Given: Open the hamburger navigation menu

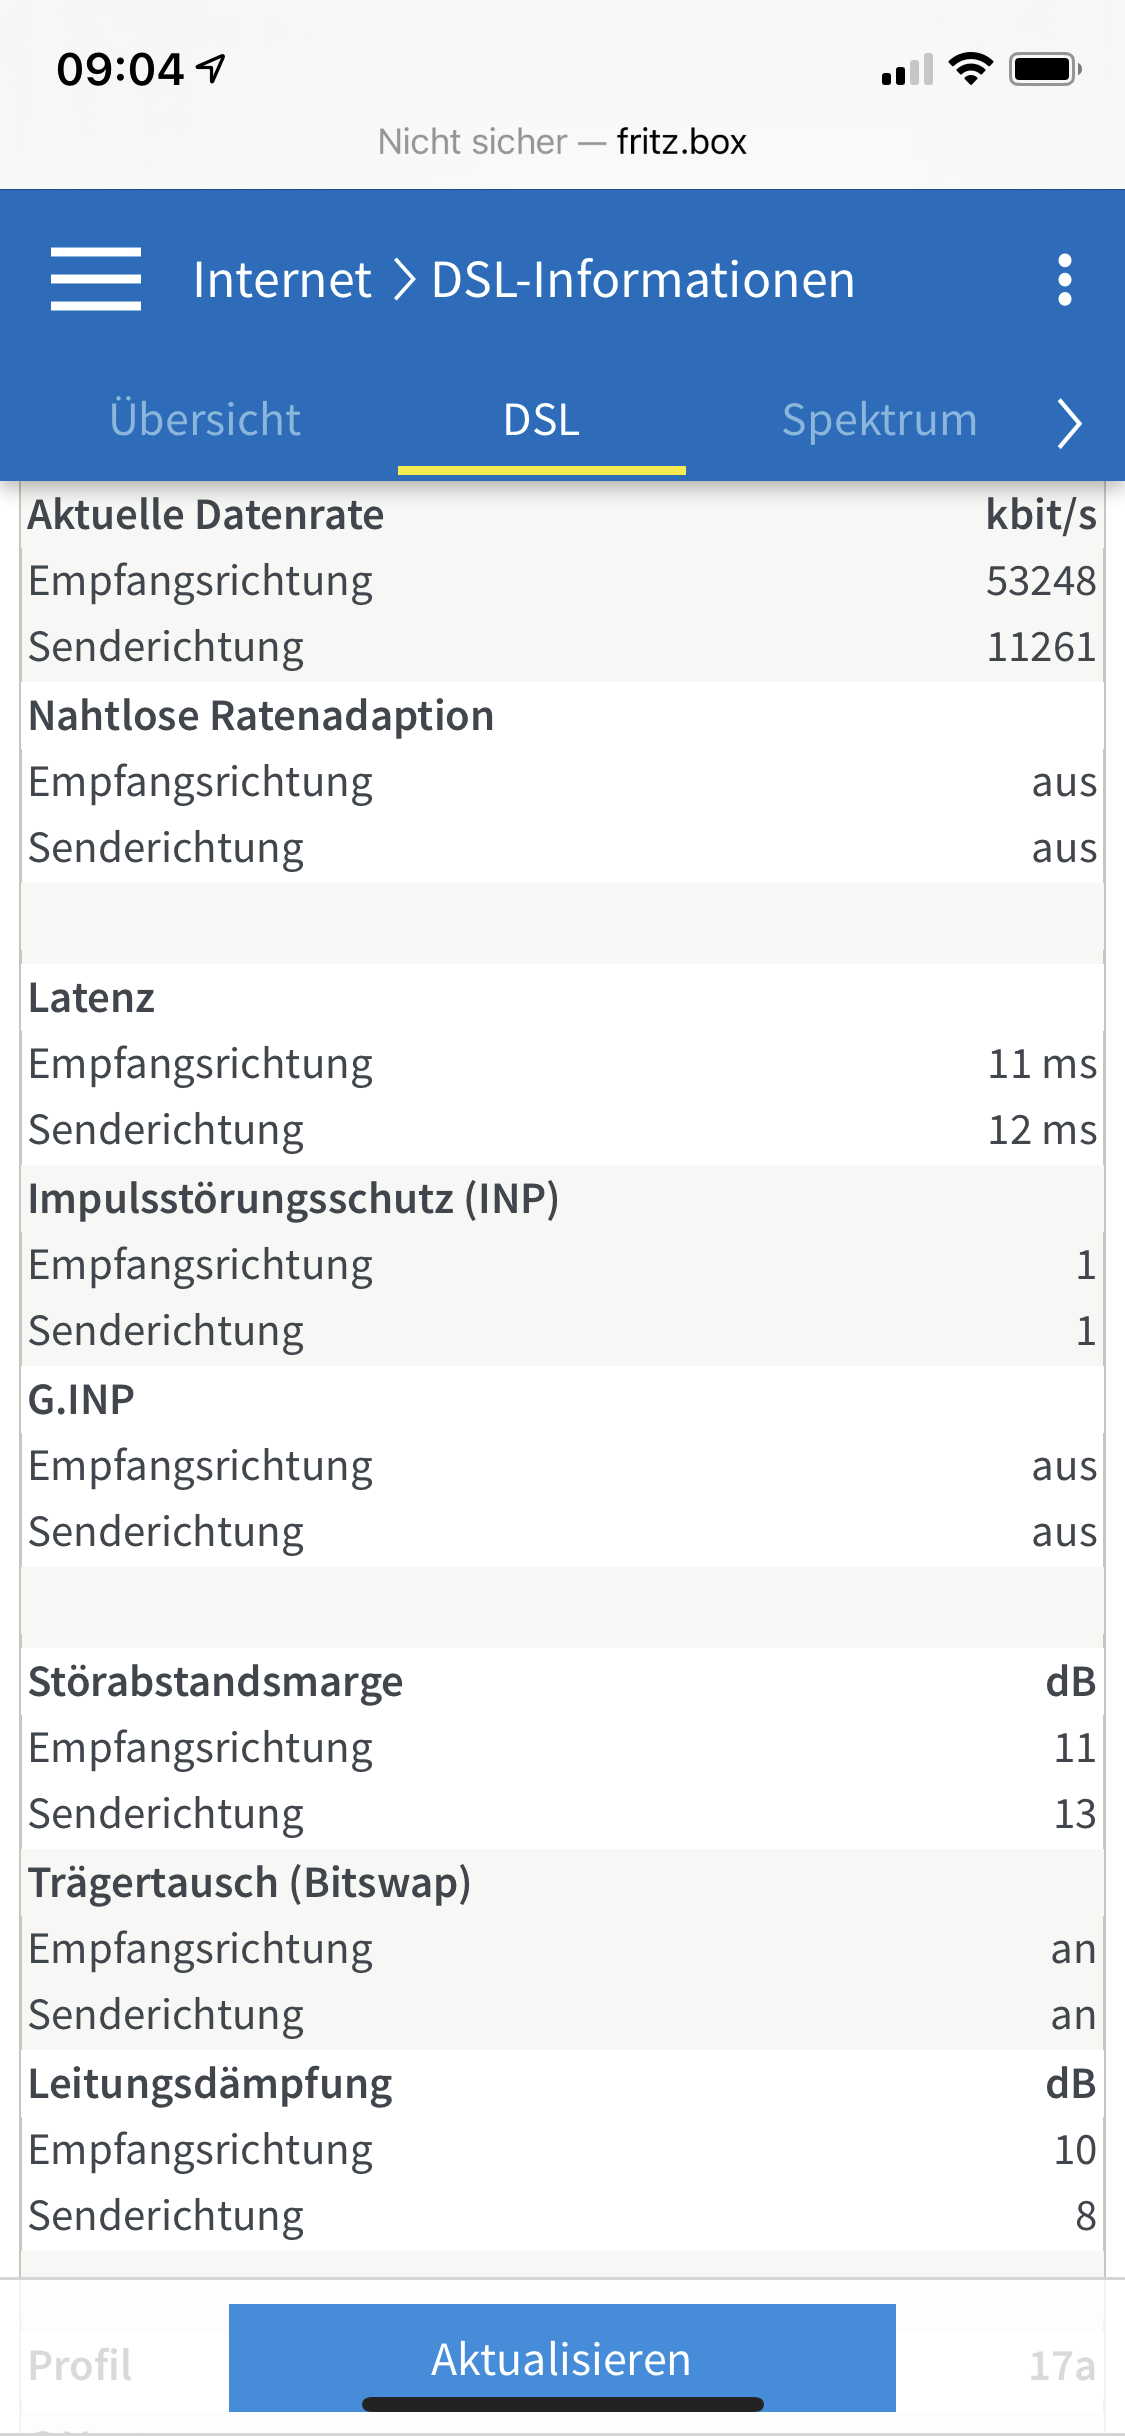Looking at the screenshot, I should point(95,279).
